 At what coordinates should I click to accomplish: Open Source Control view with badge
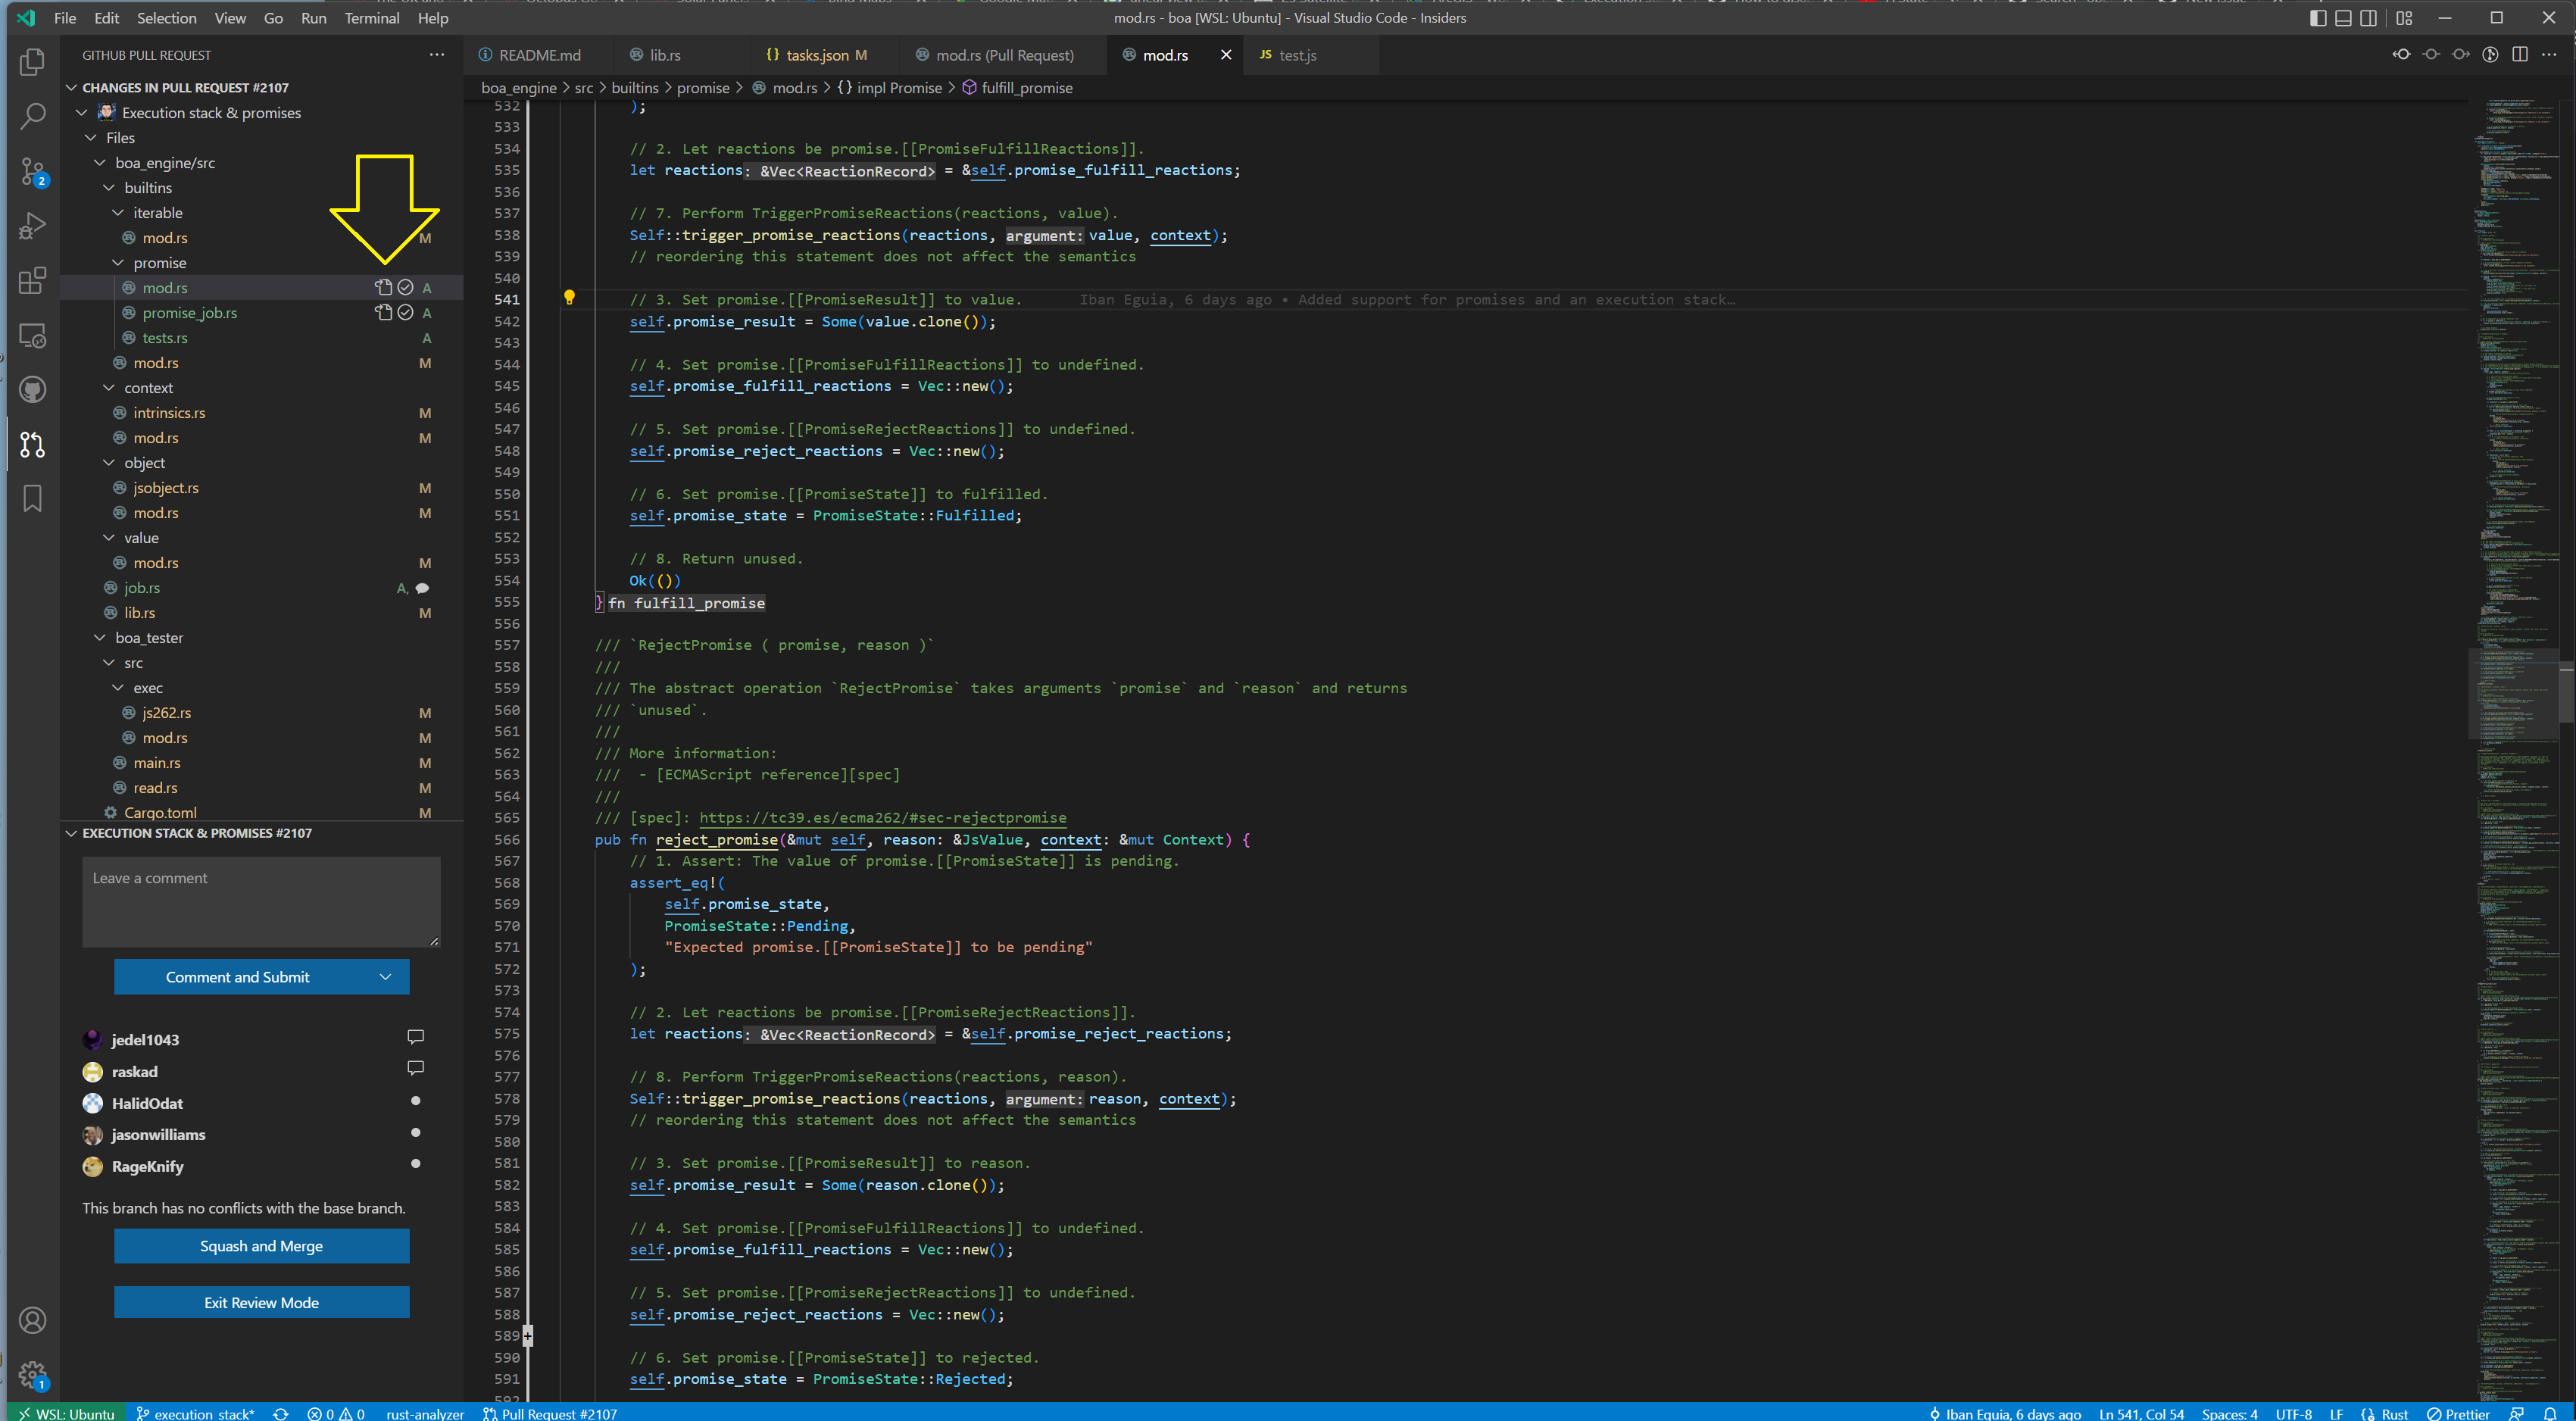(x=32, y=171)
